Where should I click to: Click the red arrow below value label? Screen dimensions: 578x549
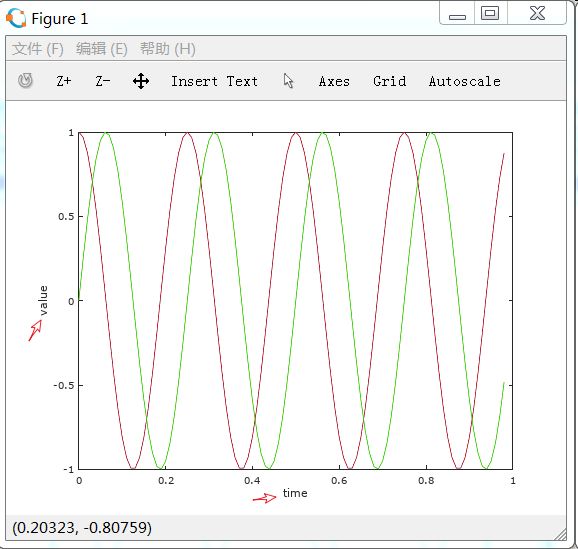click(x=35, y=330)
